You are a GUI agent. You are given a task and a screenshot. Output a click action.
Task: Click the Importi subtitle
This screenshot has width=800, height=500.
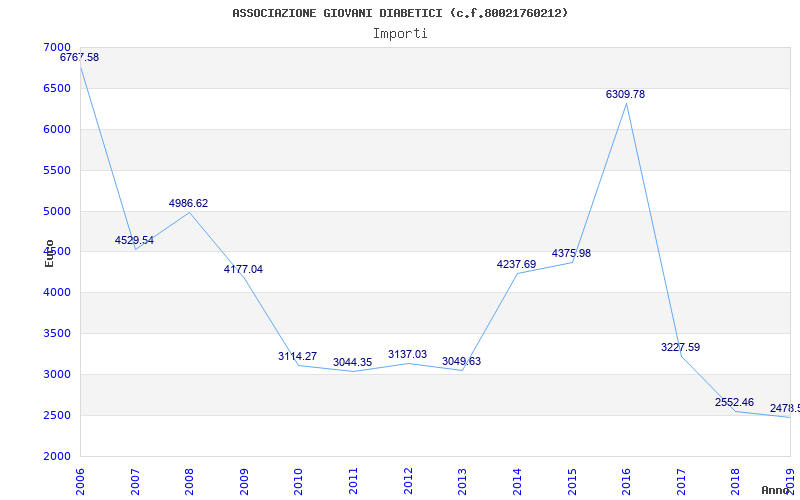click(x=400, y=34)
